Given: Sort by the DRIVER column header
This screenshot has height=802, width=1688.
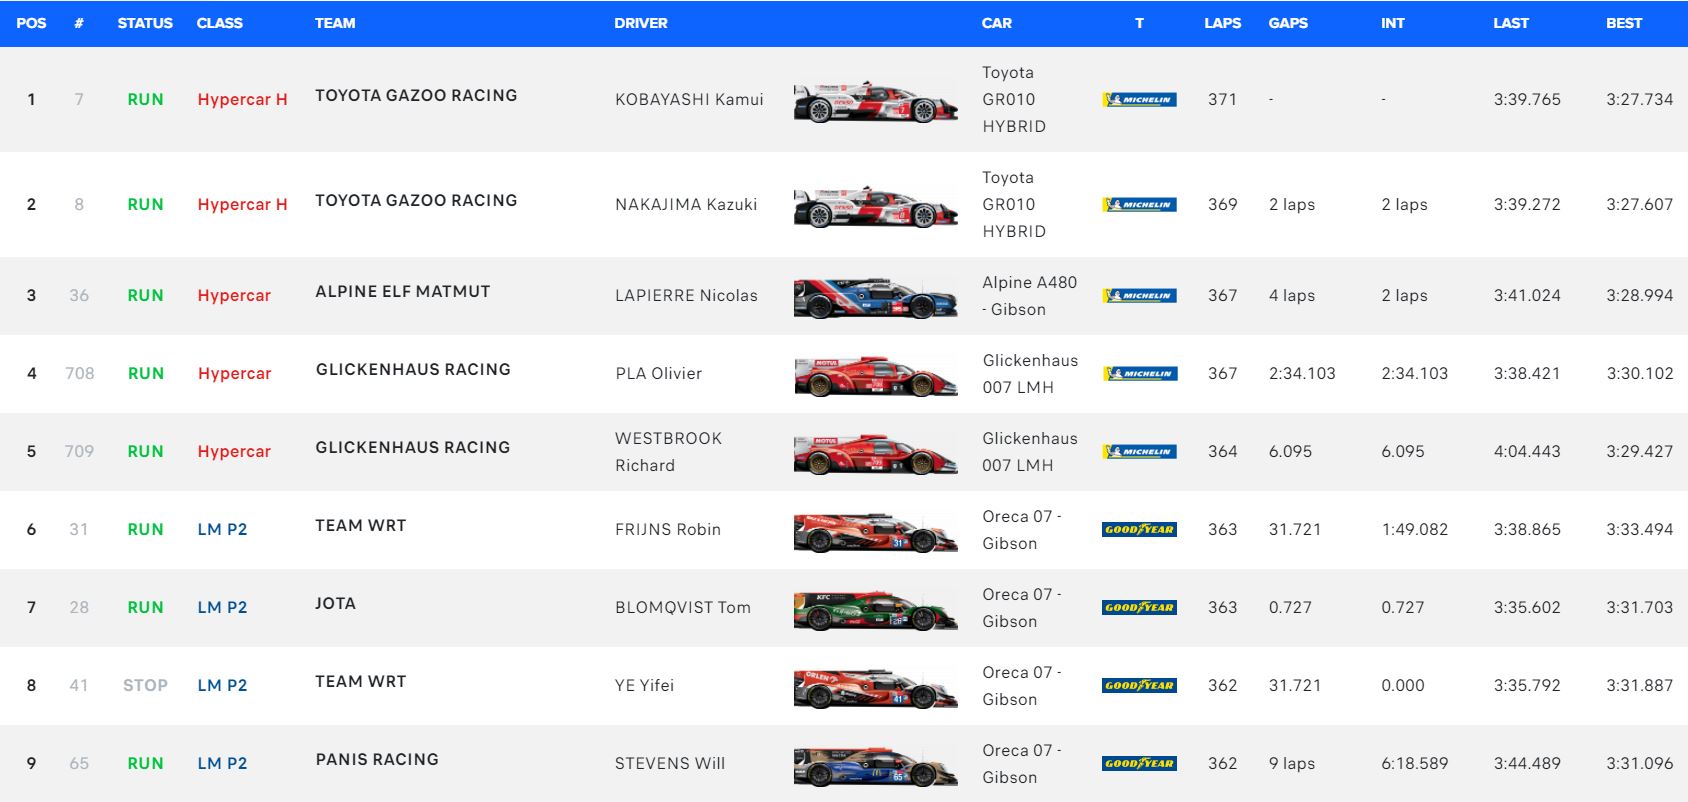Looking at the screenshot, I should coord(641,23).
